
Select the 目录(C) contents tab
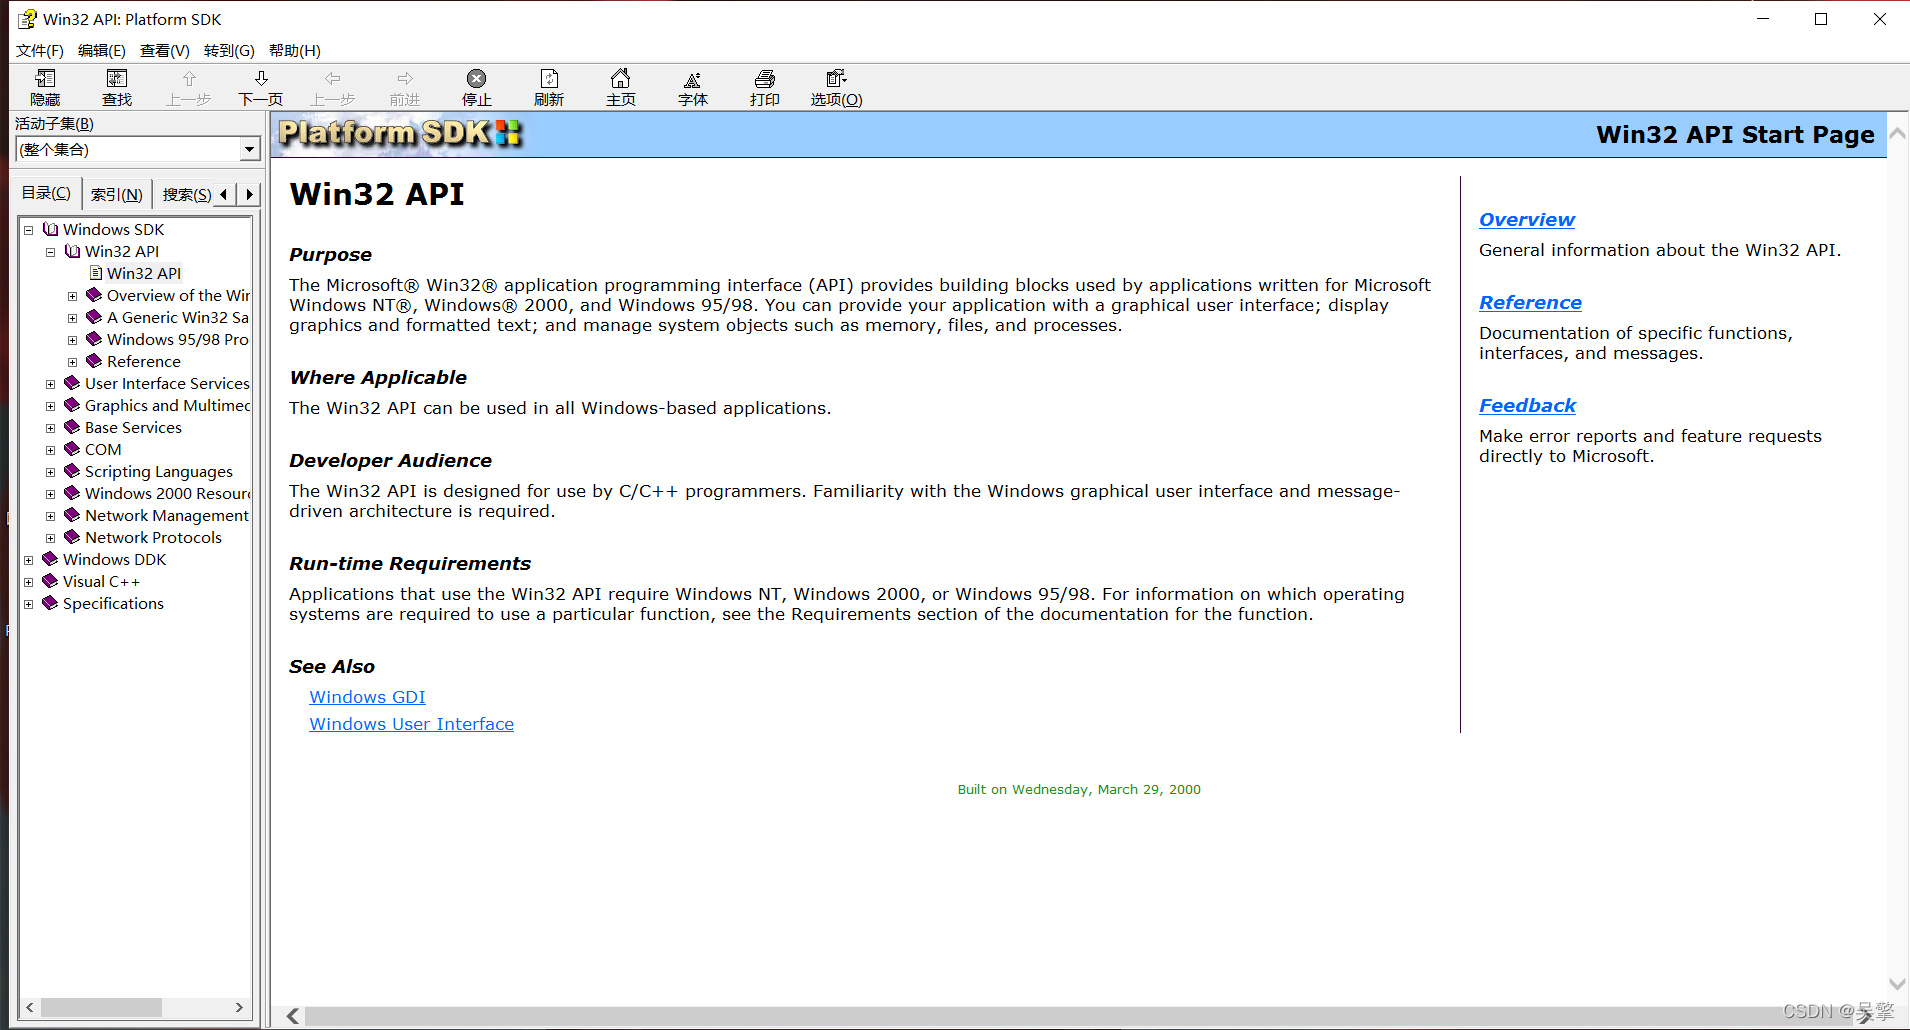tap(46, 193)
